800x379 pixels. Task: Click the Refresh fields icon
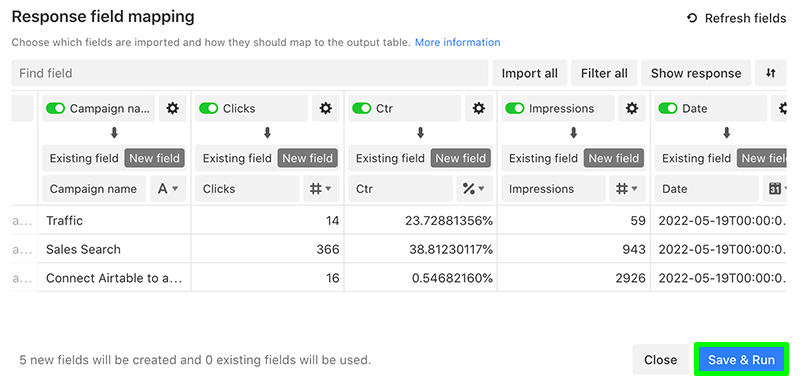[x=692, y=18]
